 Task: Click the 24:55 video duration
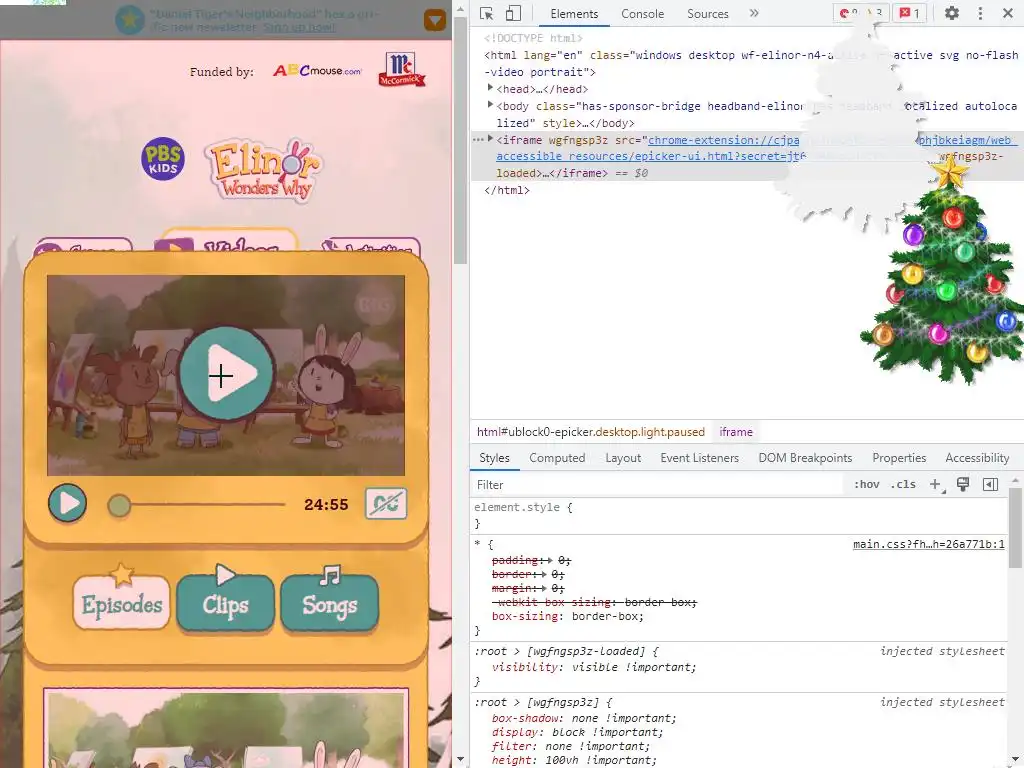pyautogui.click(x=326, y=505)
